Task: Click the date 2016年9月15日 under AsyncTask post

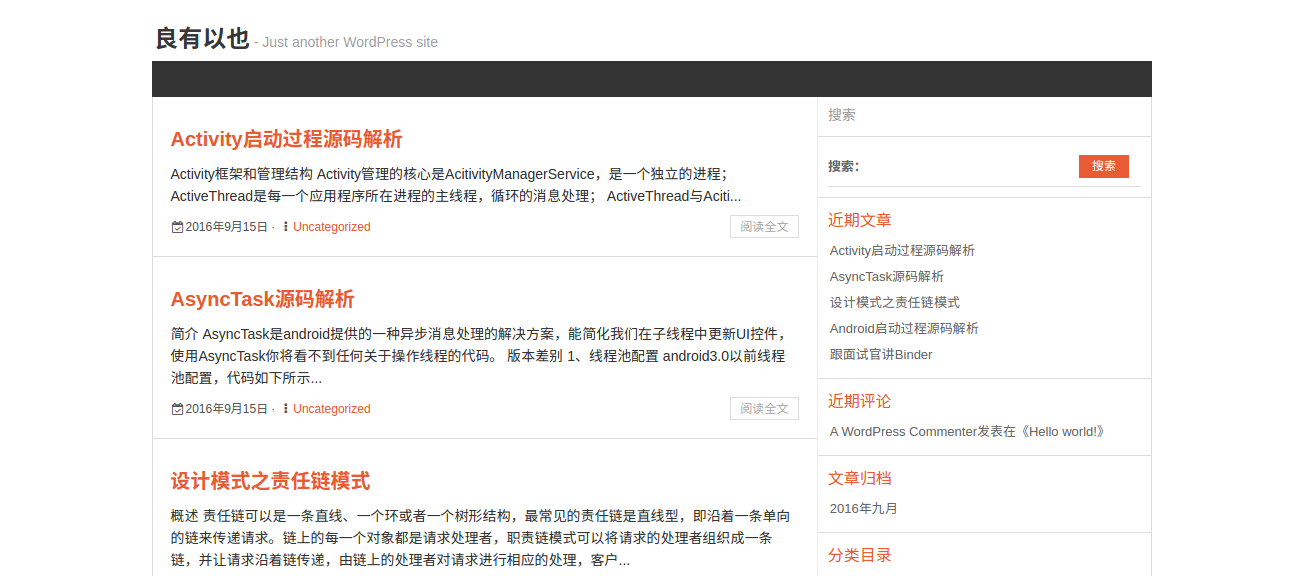Action: (227, 409)
